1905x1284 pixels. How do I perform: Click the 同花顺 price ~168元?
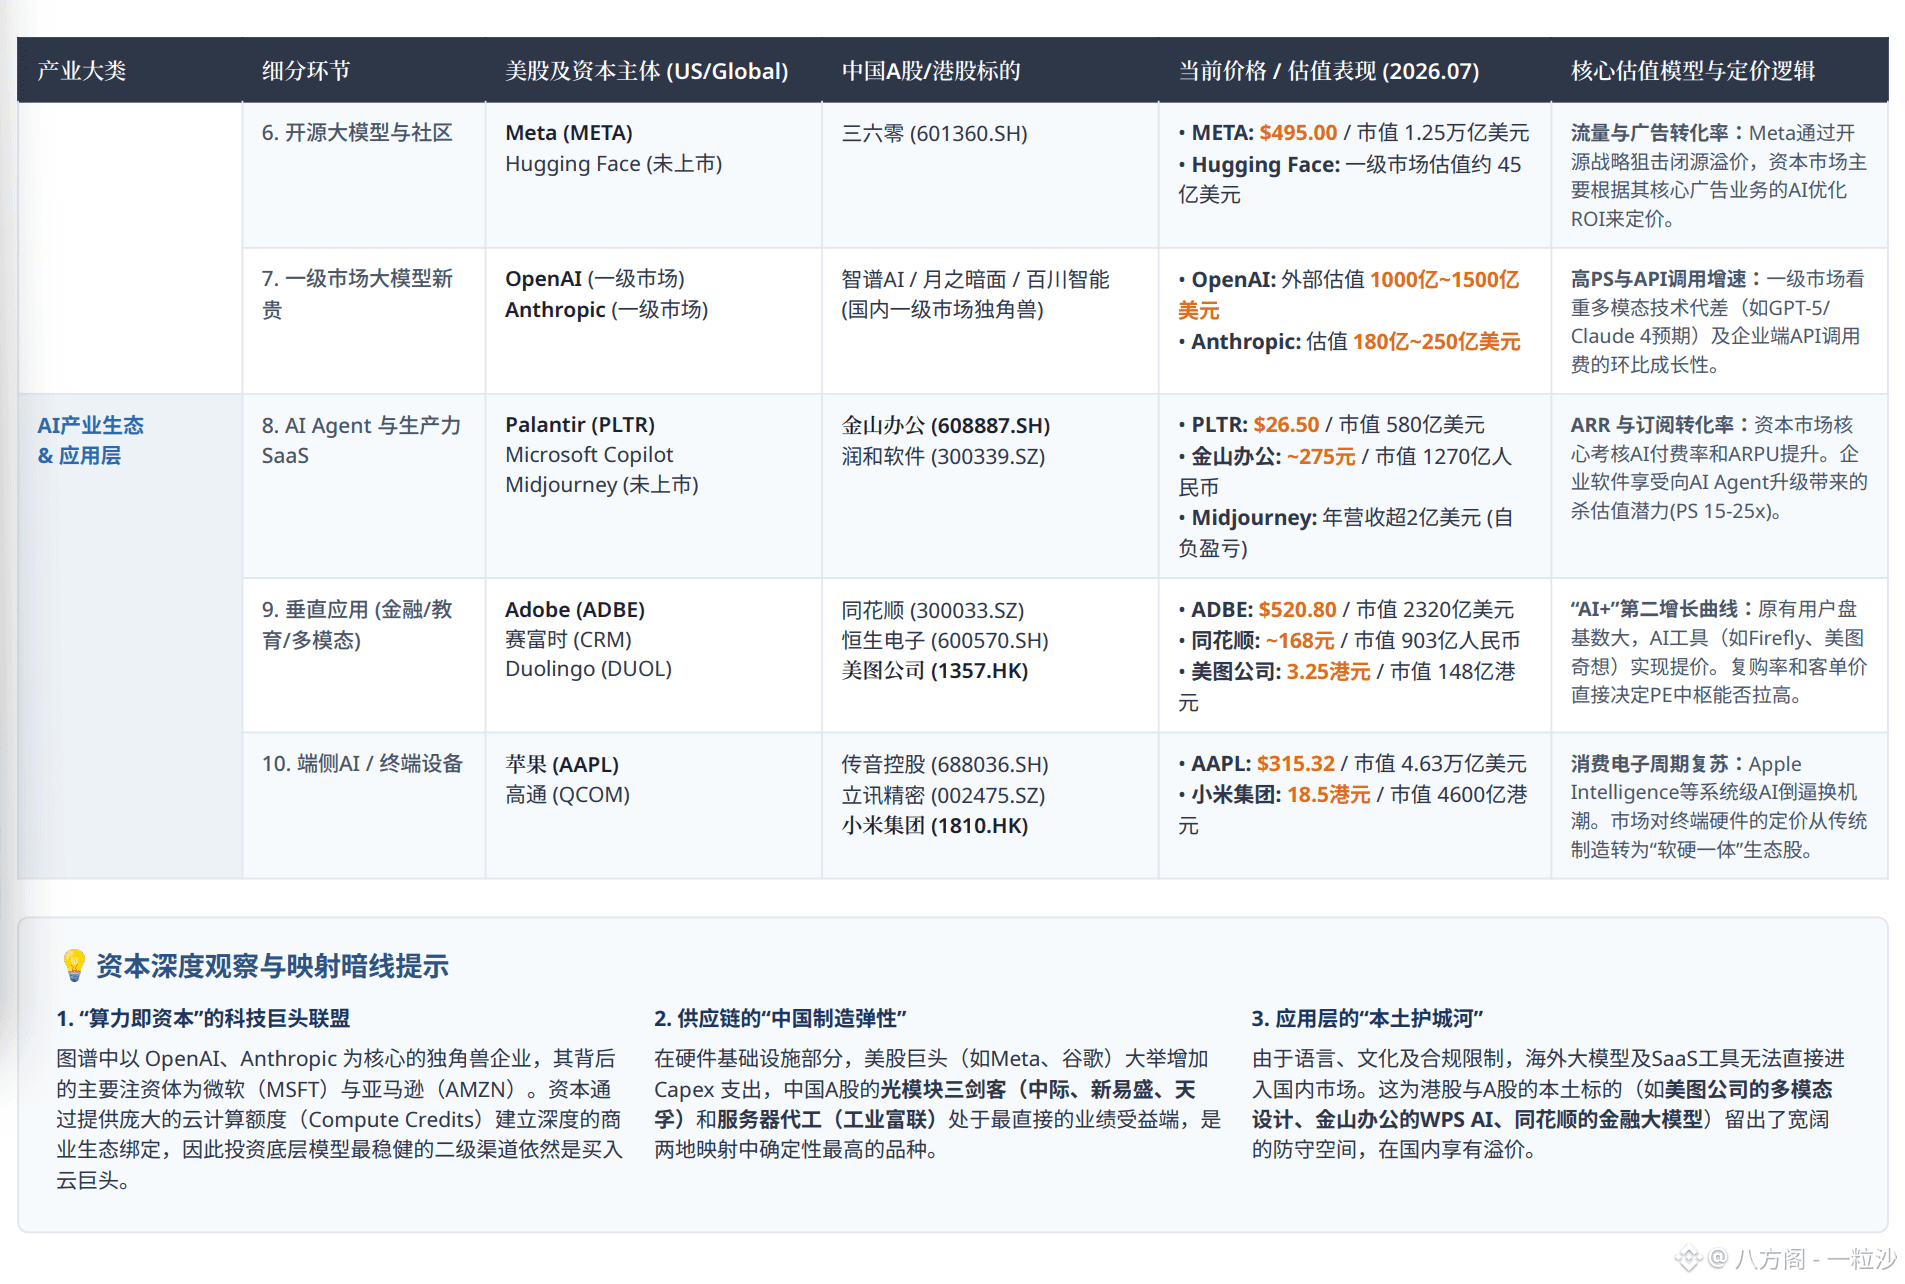tap(1299, 641)
